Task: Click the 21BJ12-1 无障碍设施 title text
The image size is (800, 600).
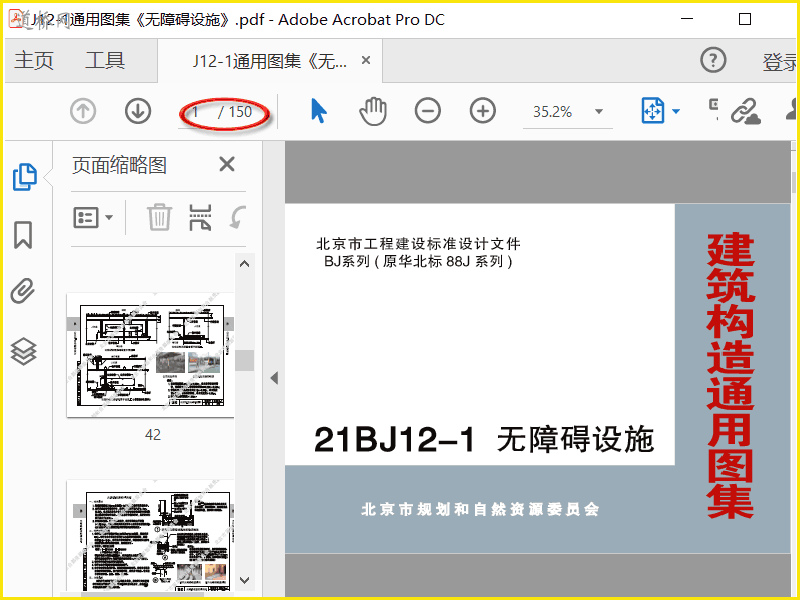Action: tap(483, 439)
